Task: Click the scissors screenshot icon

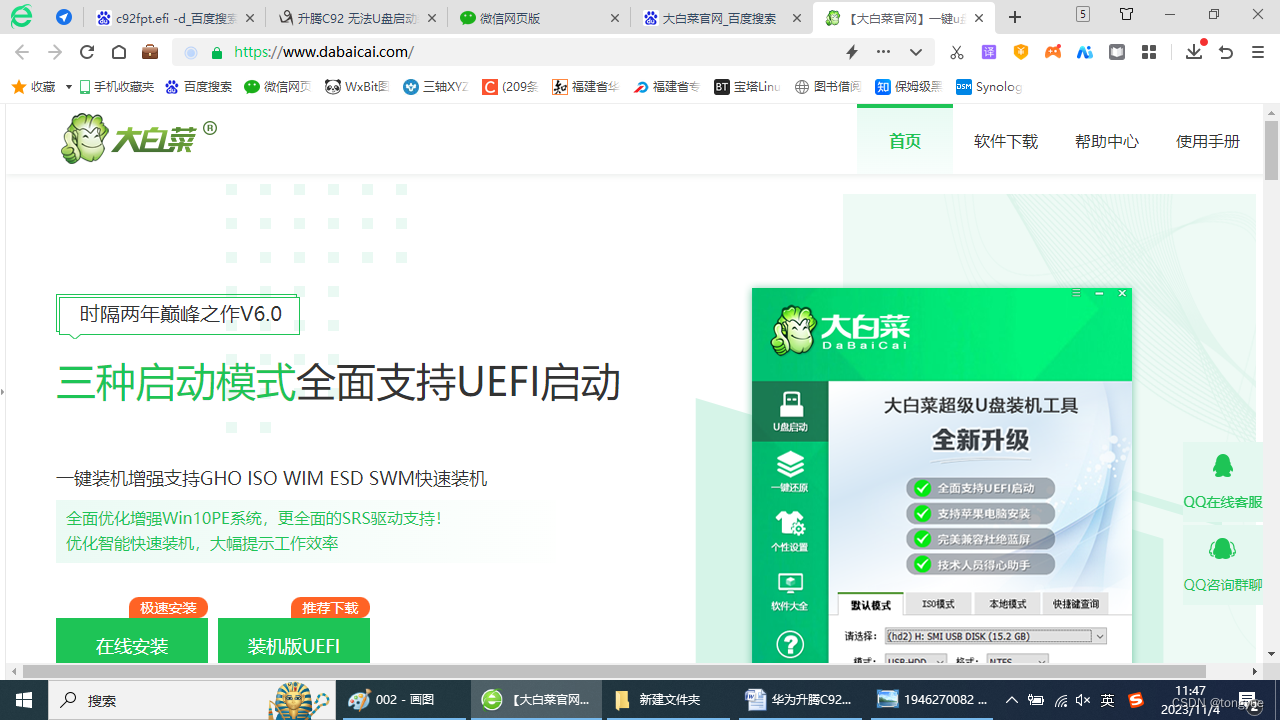Action: (x=957, y=52)
